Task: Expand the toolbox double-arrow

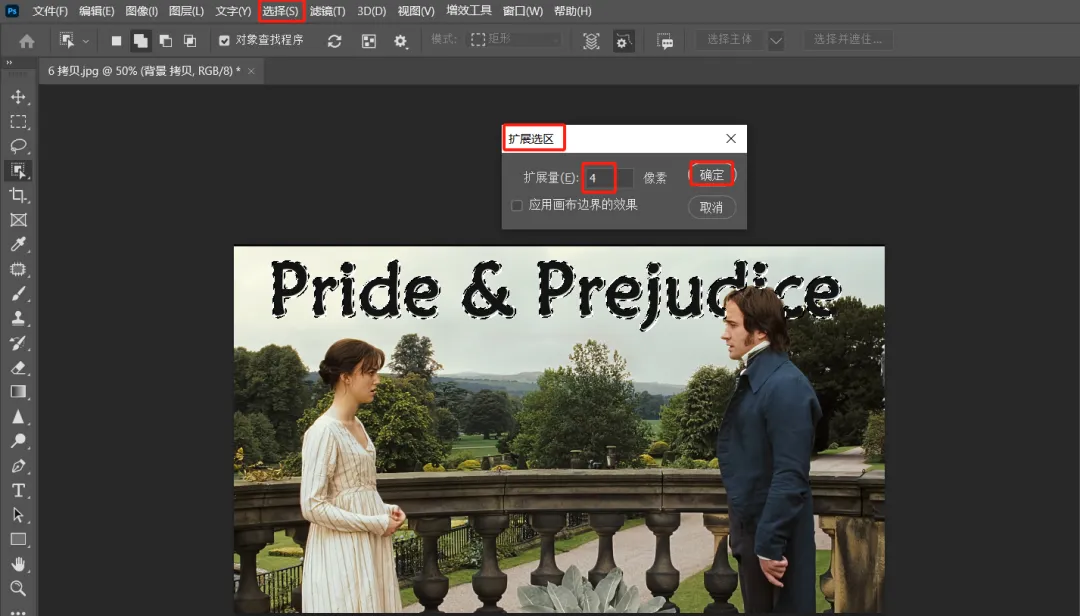Action: [x=10, y=63]
